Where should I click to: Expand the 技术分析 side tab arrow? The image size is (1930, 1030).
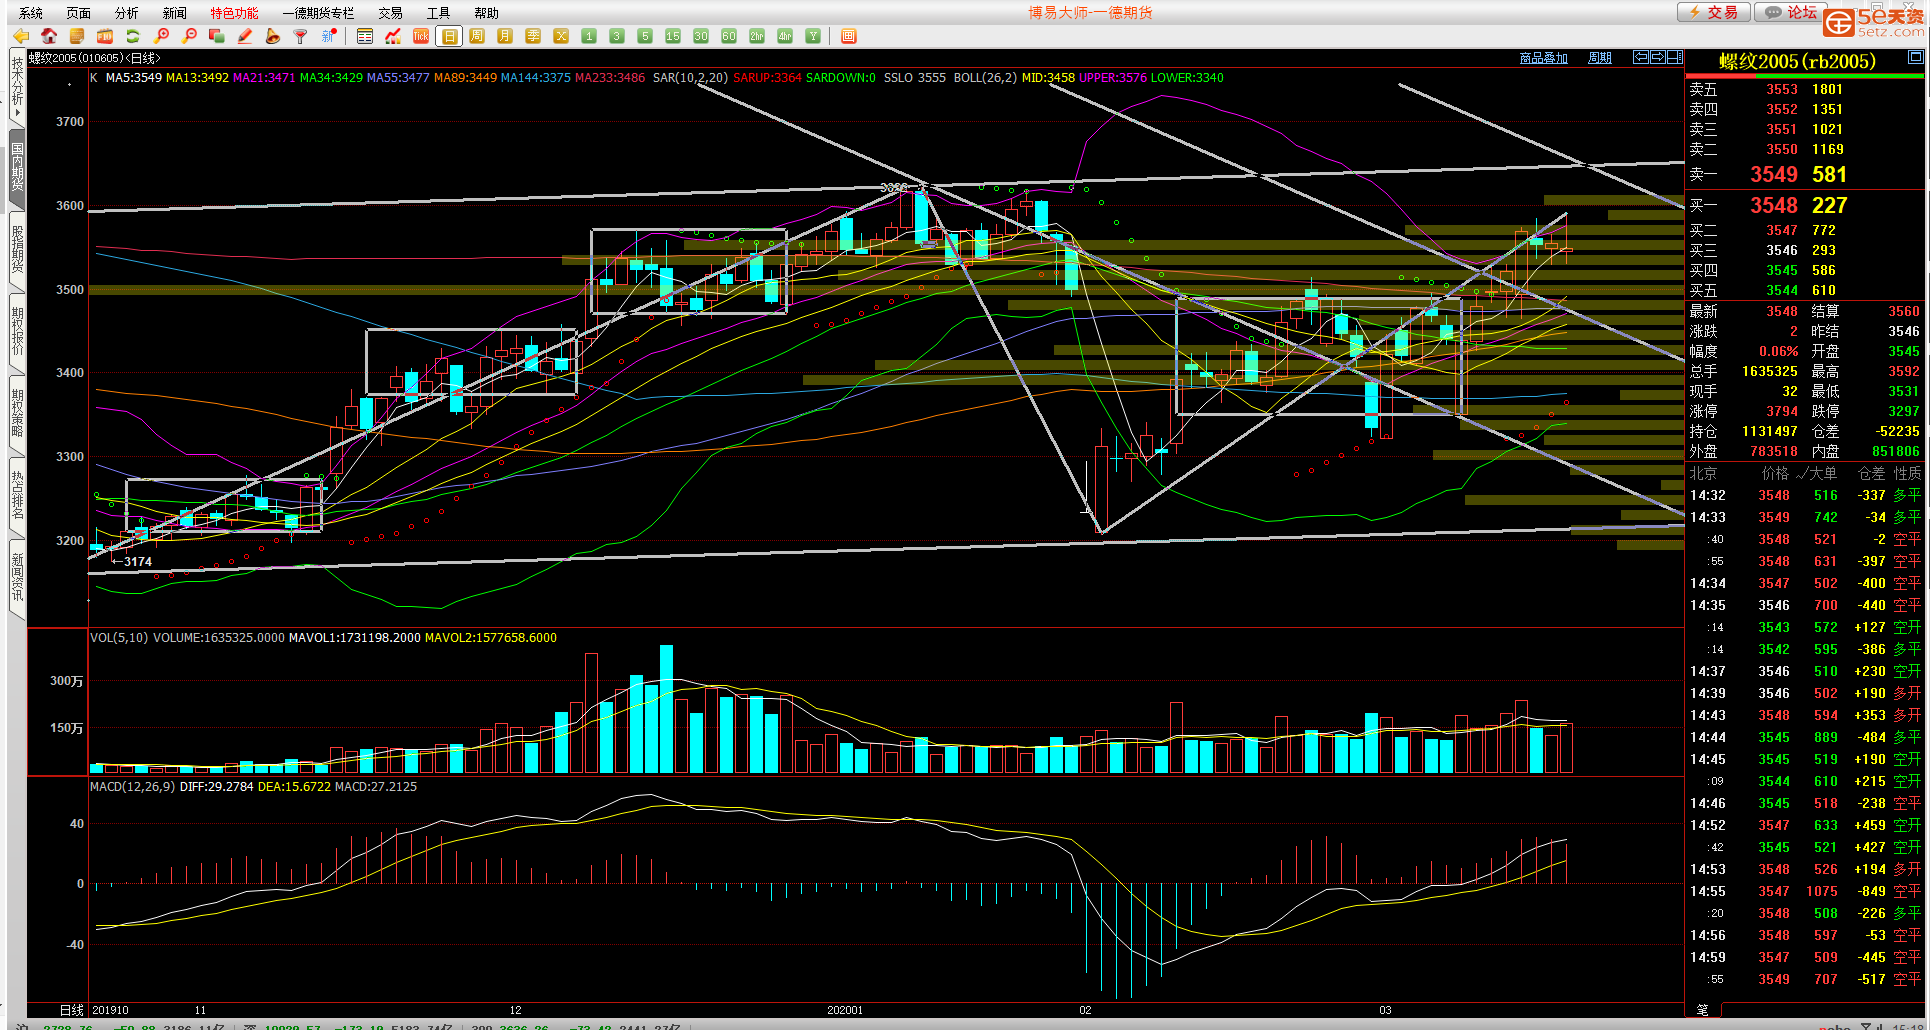click(x=17, y=113)
